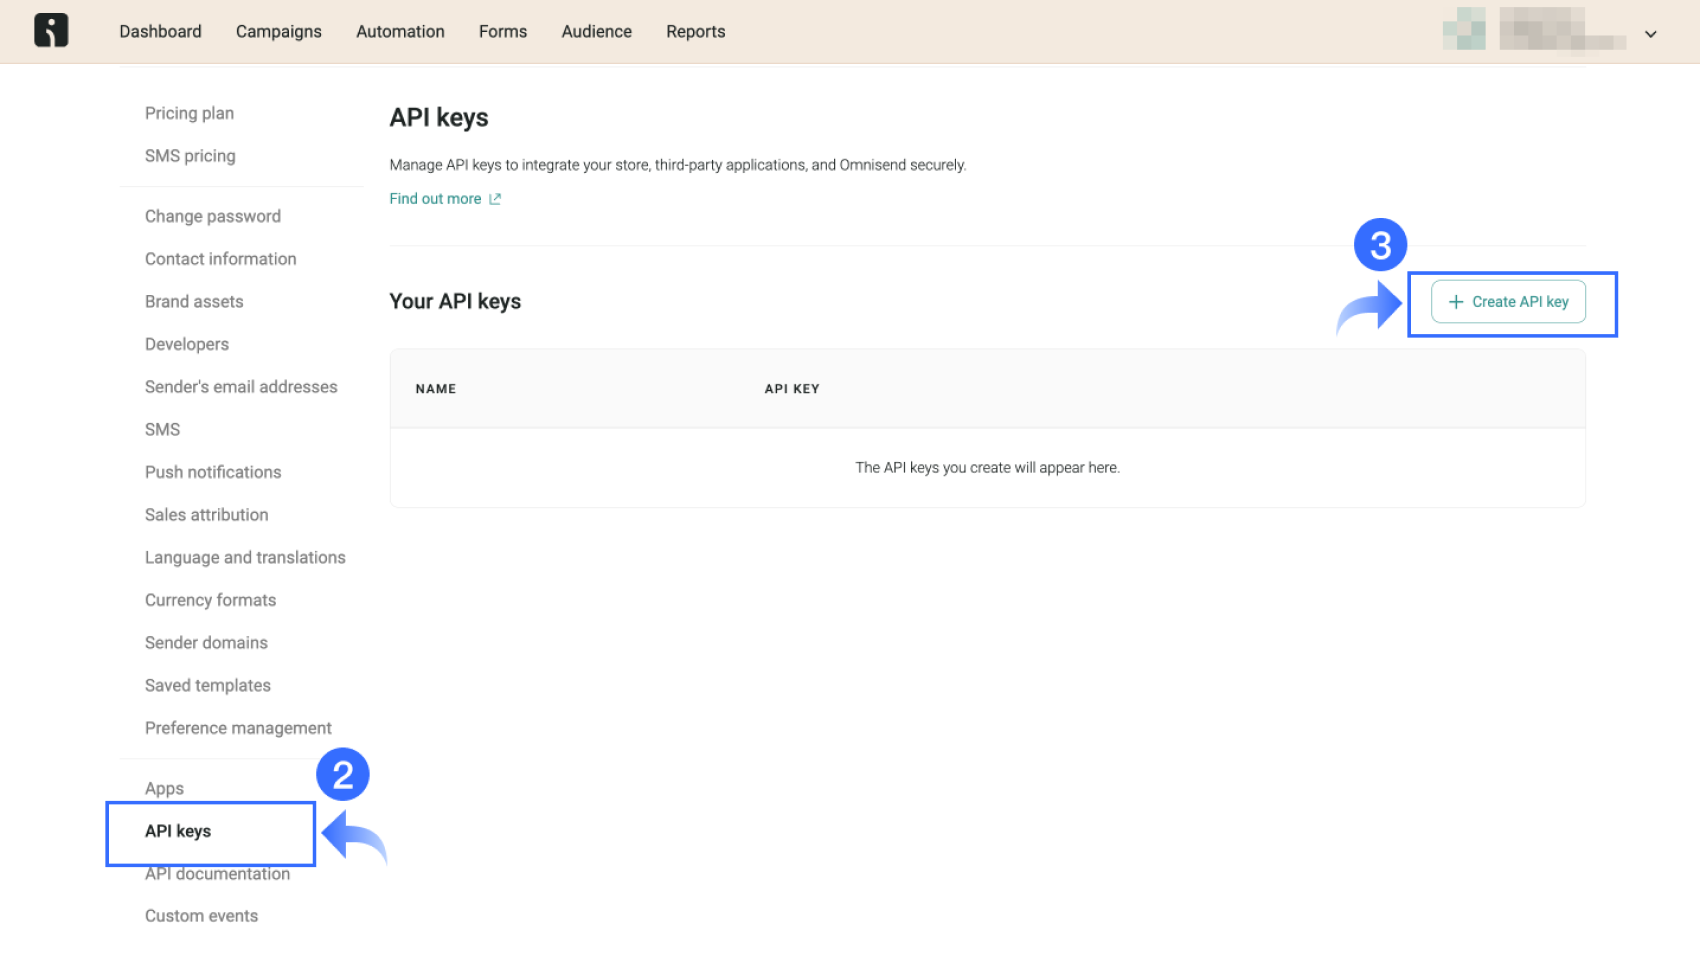Open the Change password page
This screenshot has height=964, width=1700.
212,216
